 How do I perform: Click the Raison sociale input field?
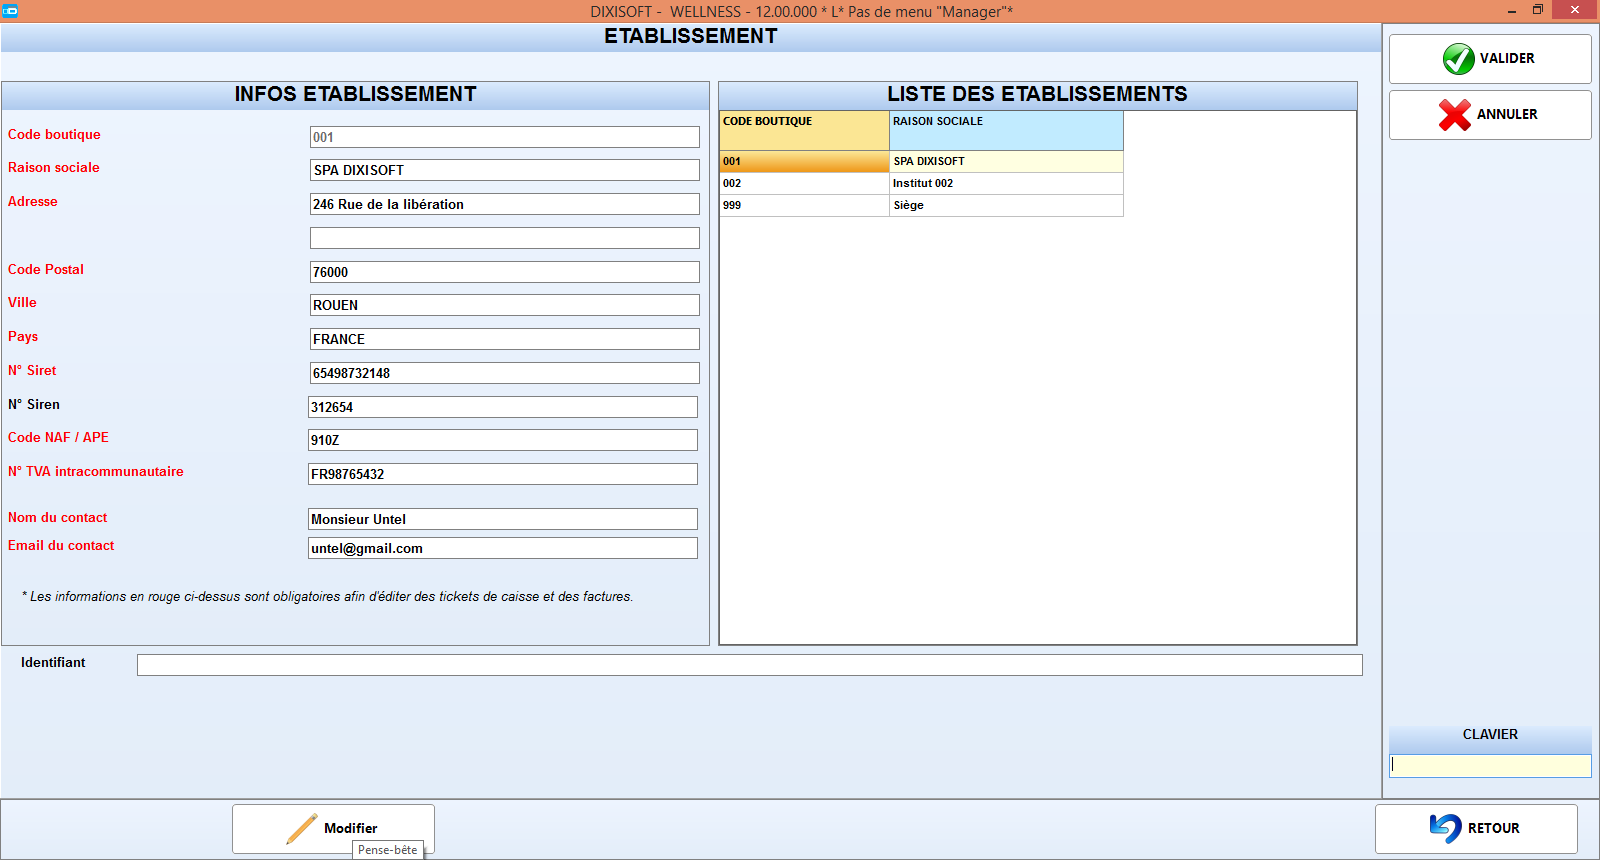[x=505, y=170]
